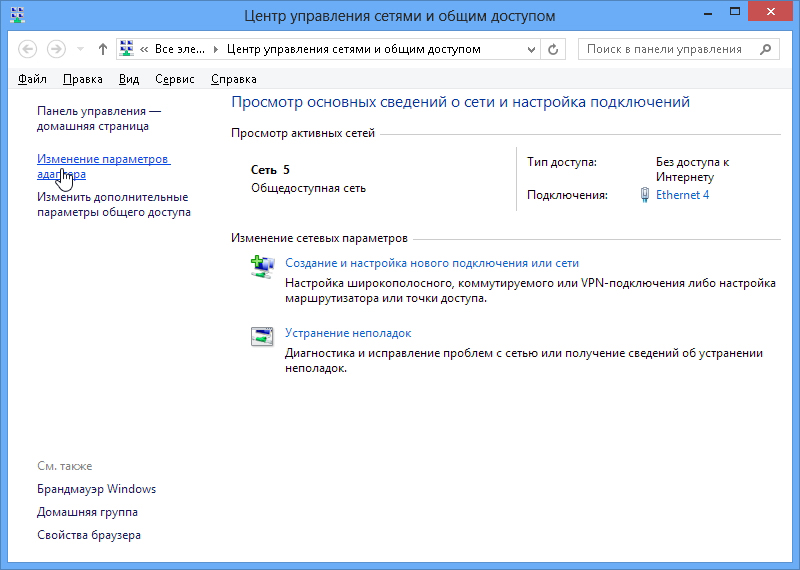800x570 pixels.
Task: Refresh the address bar view
Action: [x=553, y=49]
